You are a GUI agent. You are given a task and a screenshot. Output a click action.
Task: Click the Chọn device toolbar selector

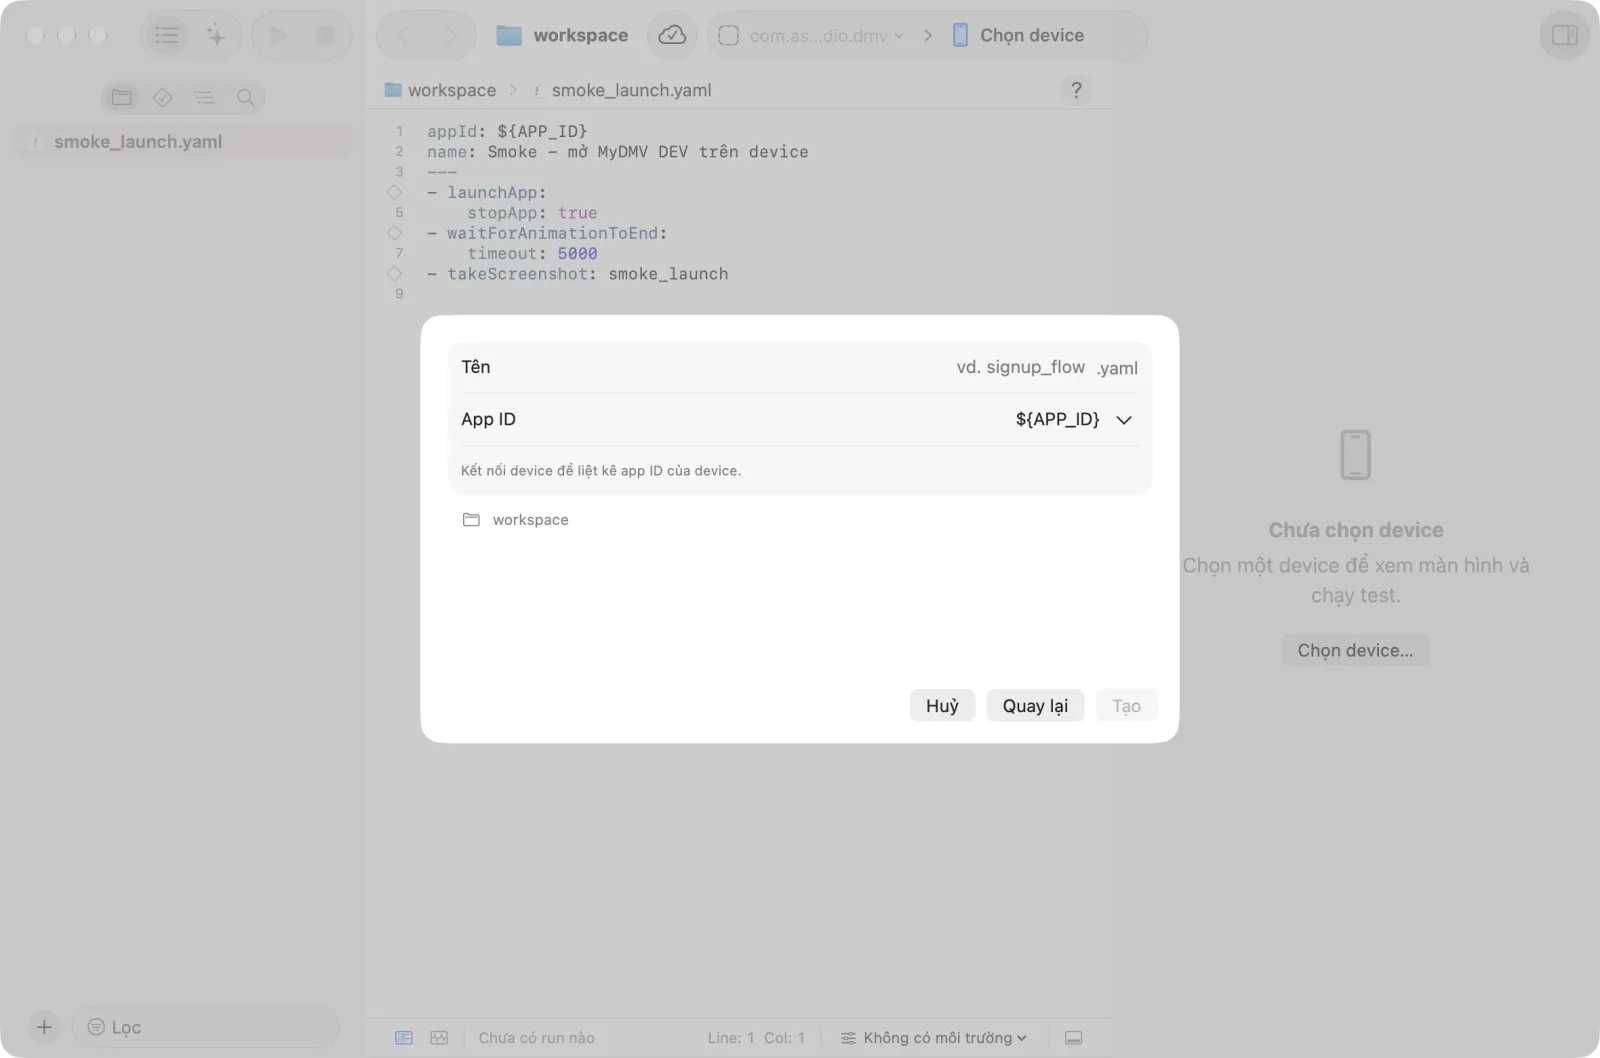pos(1018,36)
